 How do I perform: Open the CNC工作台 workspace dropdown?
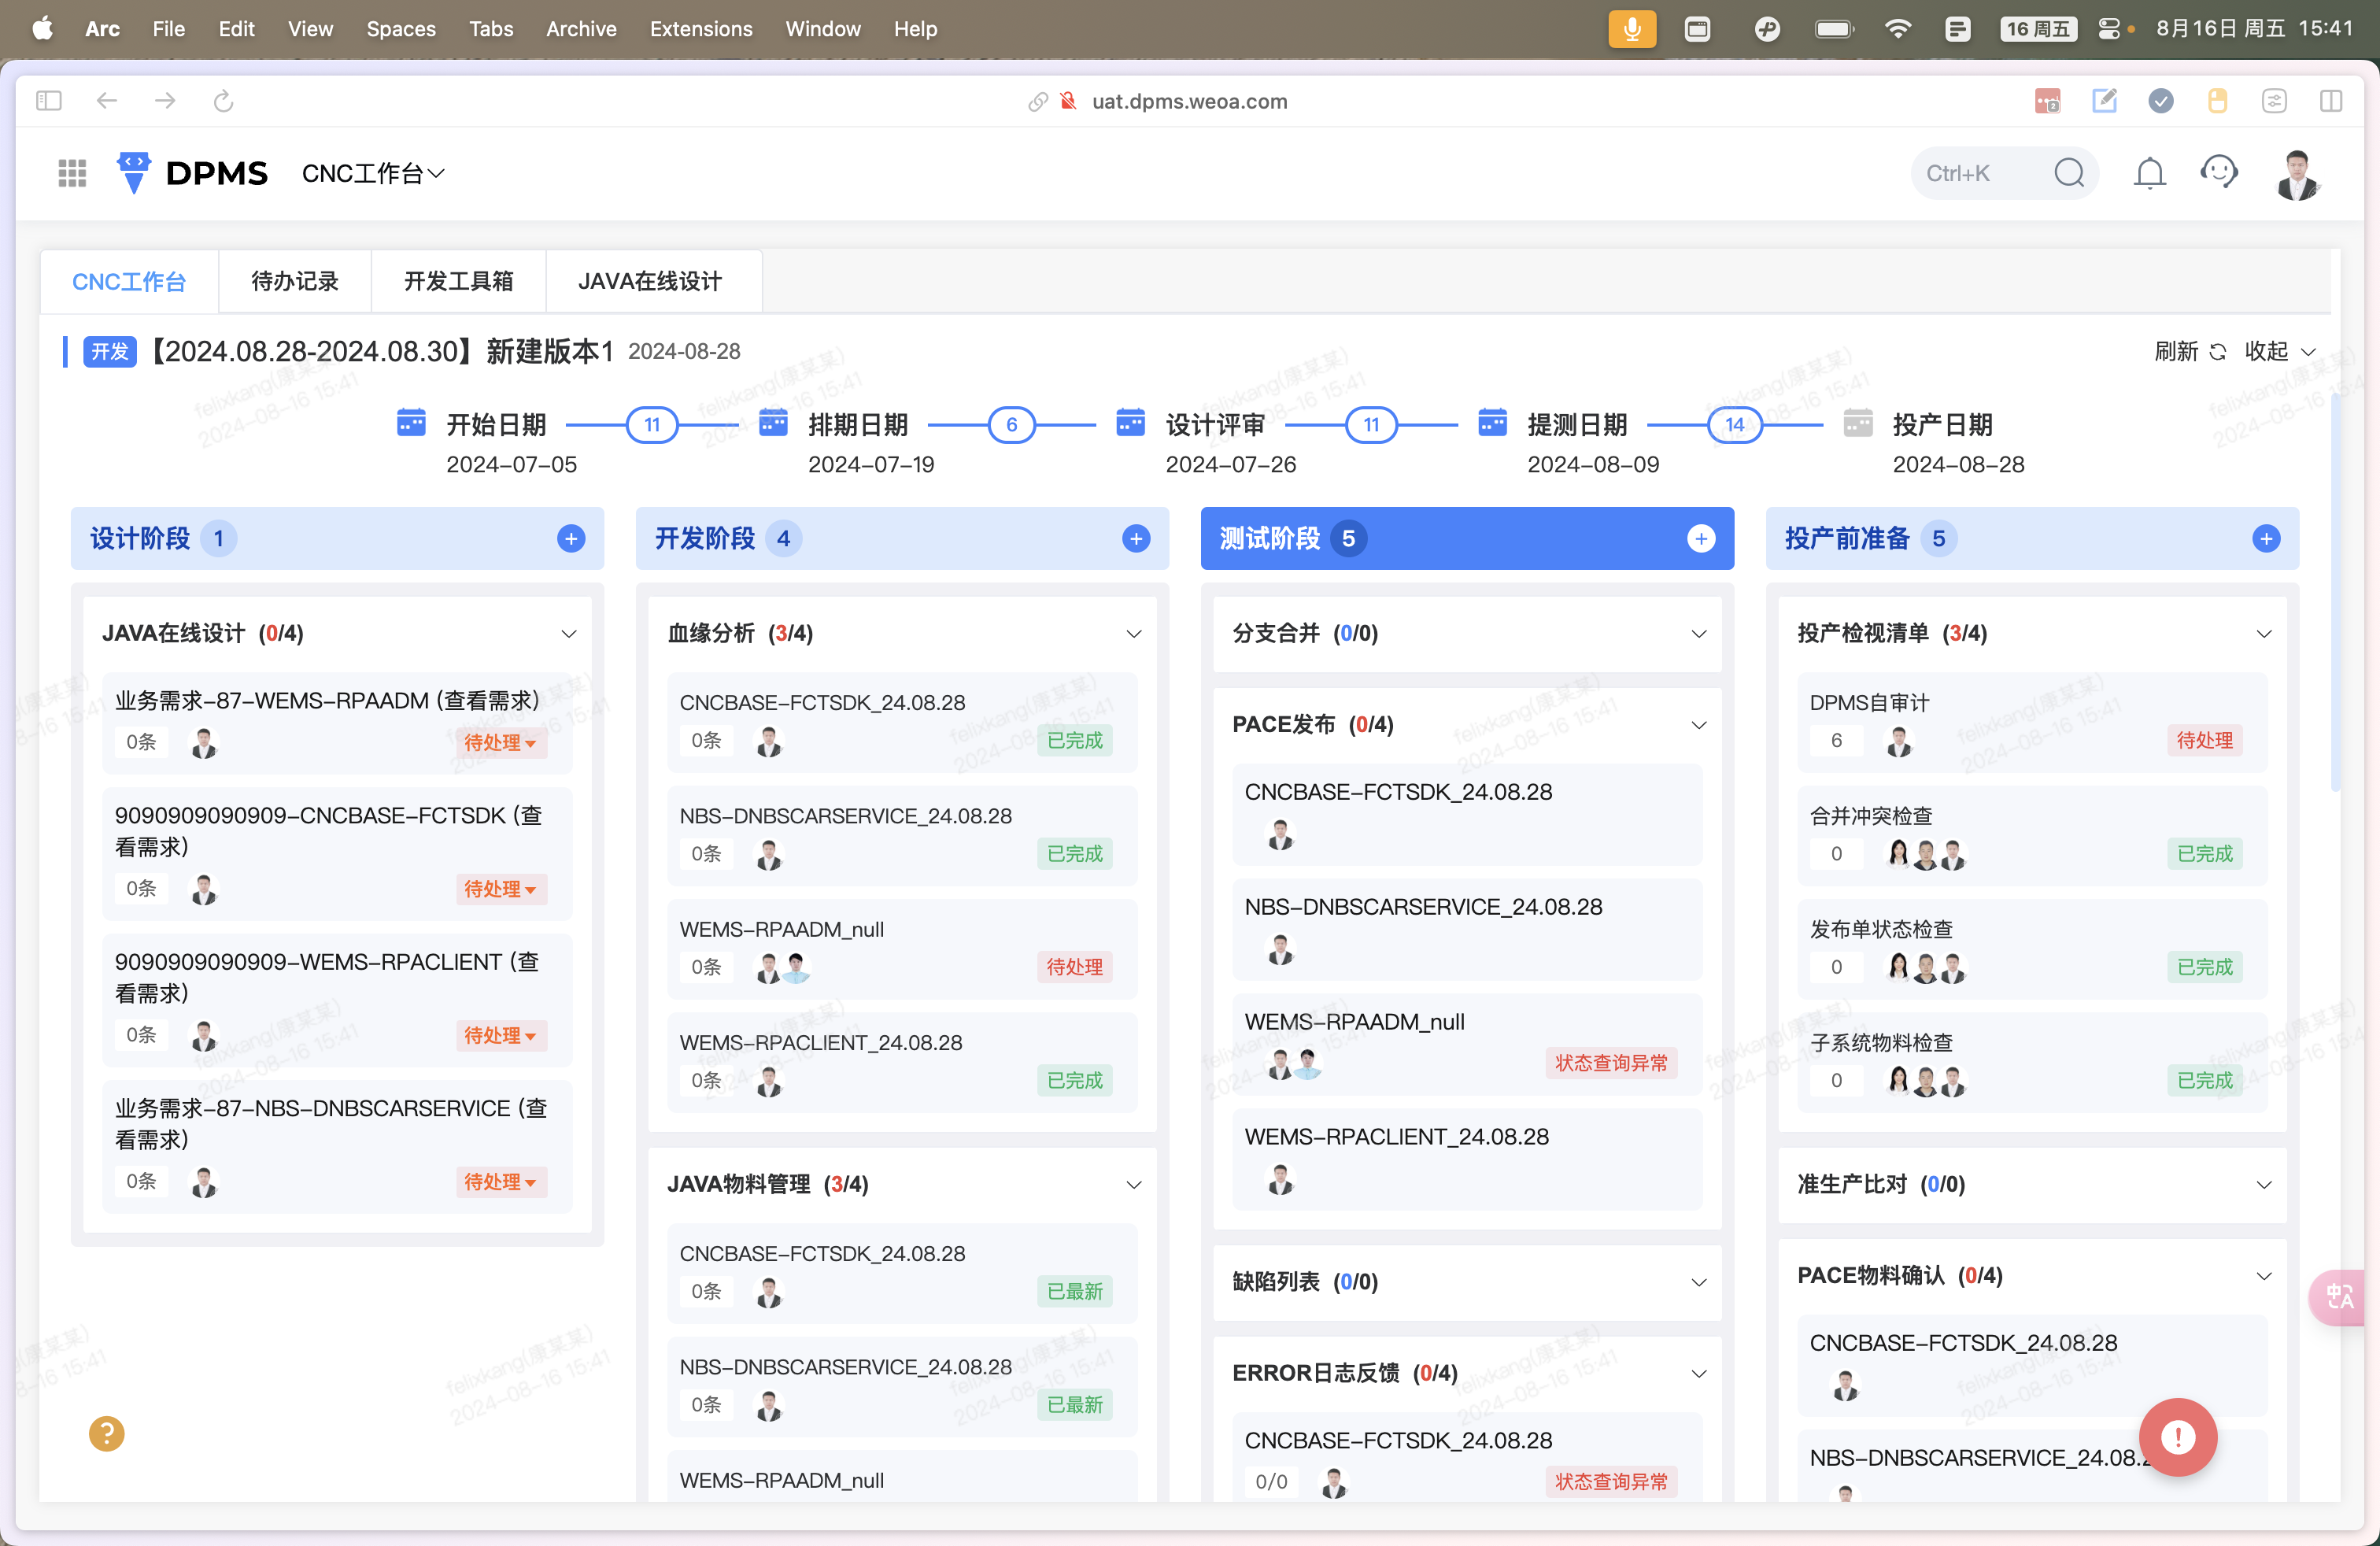click(373, 173)
